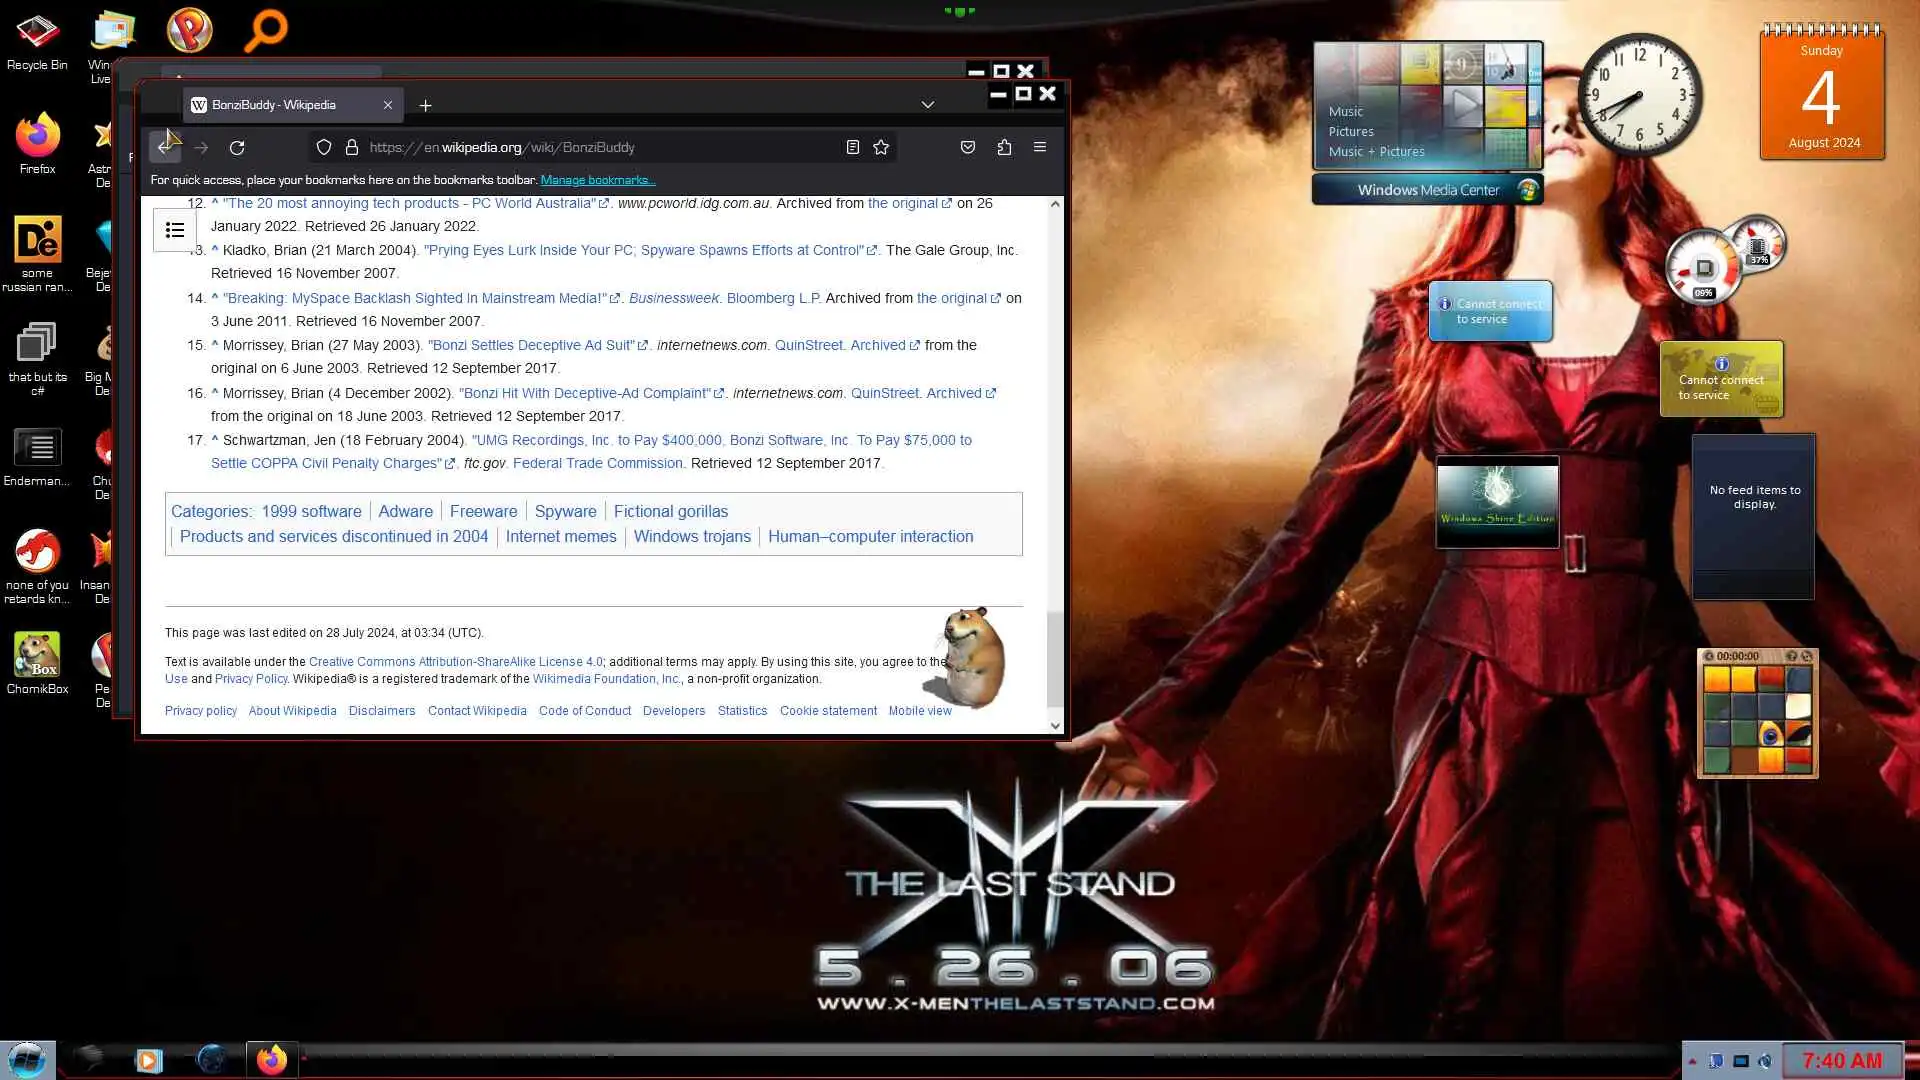Select the BonziBuddy - Wikipedia tab
This screenshot has width=1920, height=1080.
(x=275, y=105)
